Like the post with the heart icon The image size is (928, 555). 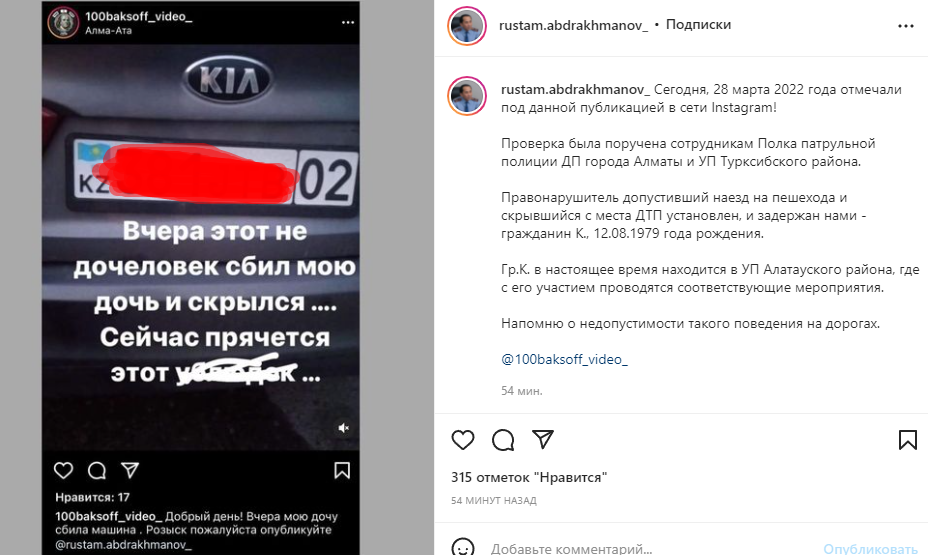coord(463,440)
